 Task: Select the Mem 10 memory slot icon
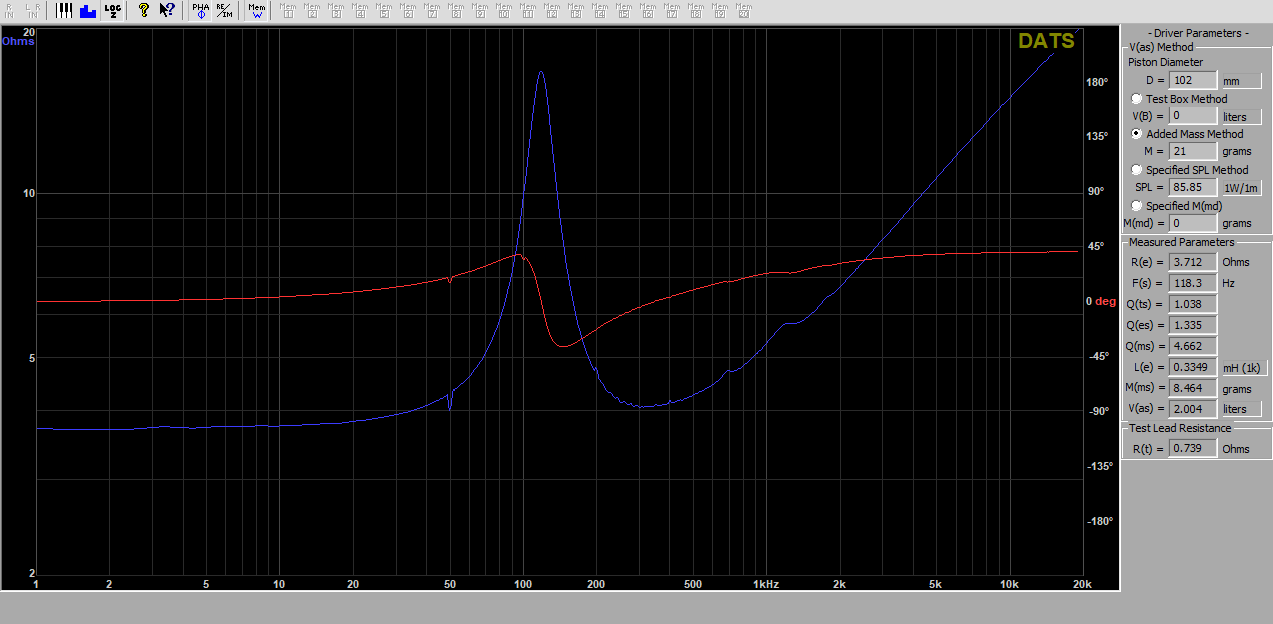pyautogui.click(x=504, y=11)
